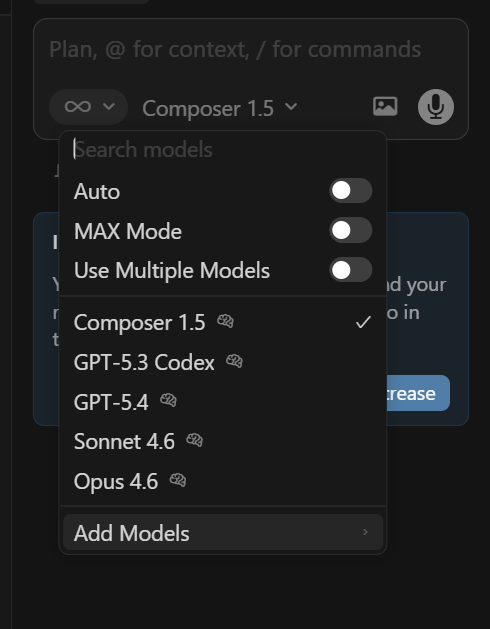Viewport: 490px width, 629px height.
Task: Enable the Auto toggle
Action: (x=351, y=191)
